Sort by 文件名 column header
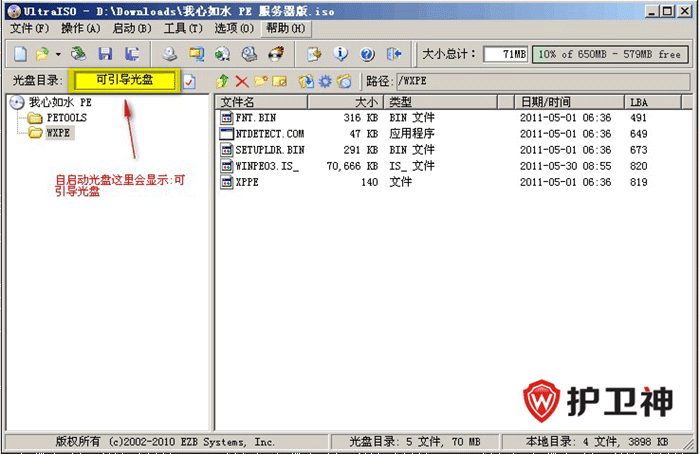 click(x=261, y=102)
